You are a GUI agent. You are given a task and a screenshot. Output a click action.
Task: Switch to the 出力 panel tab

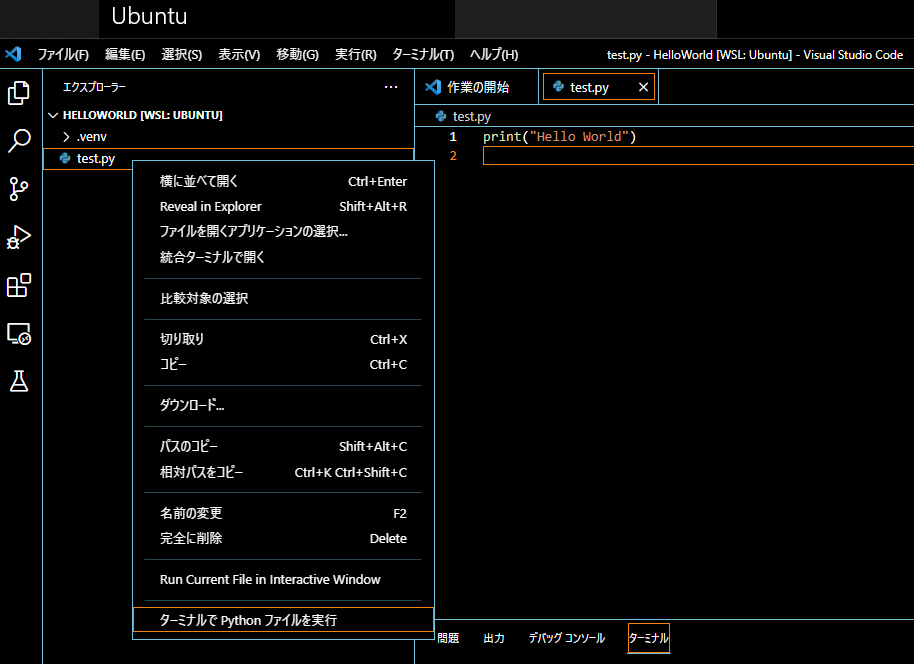pyautogui.click(x=493, y=638)
